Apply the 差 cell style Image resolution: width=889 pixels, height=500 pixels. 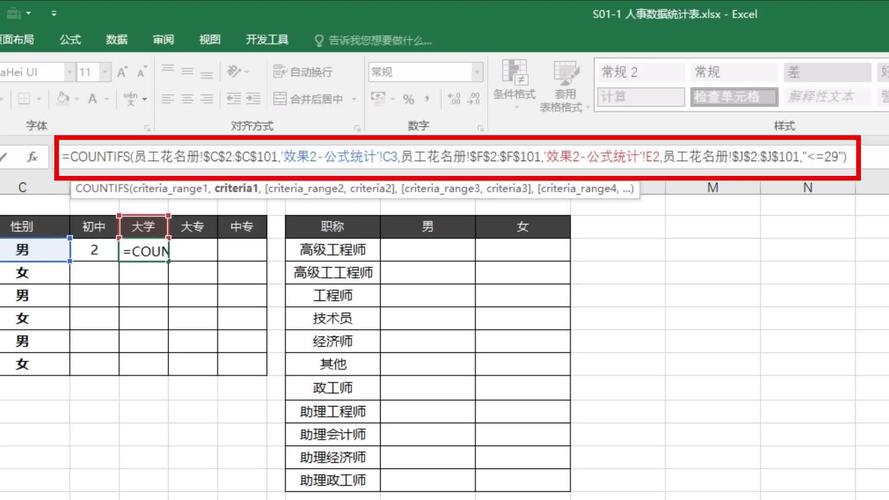click(x=828, y=72)
